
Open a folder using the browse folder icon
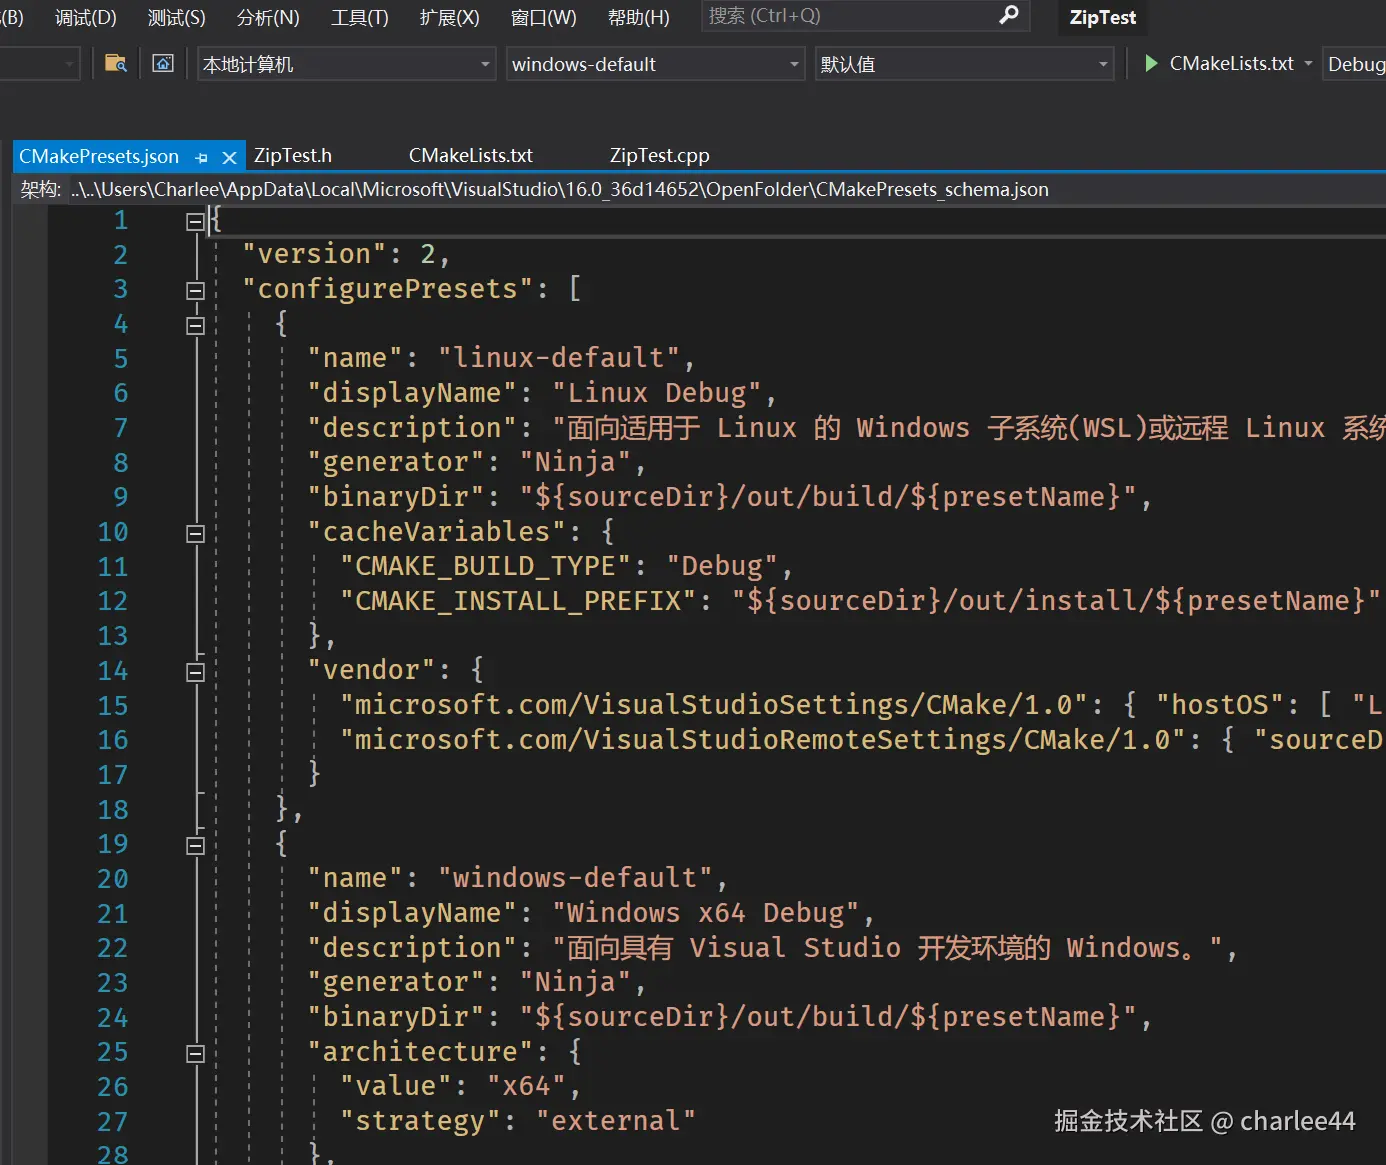[115, 63]
